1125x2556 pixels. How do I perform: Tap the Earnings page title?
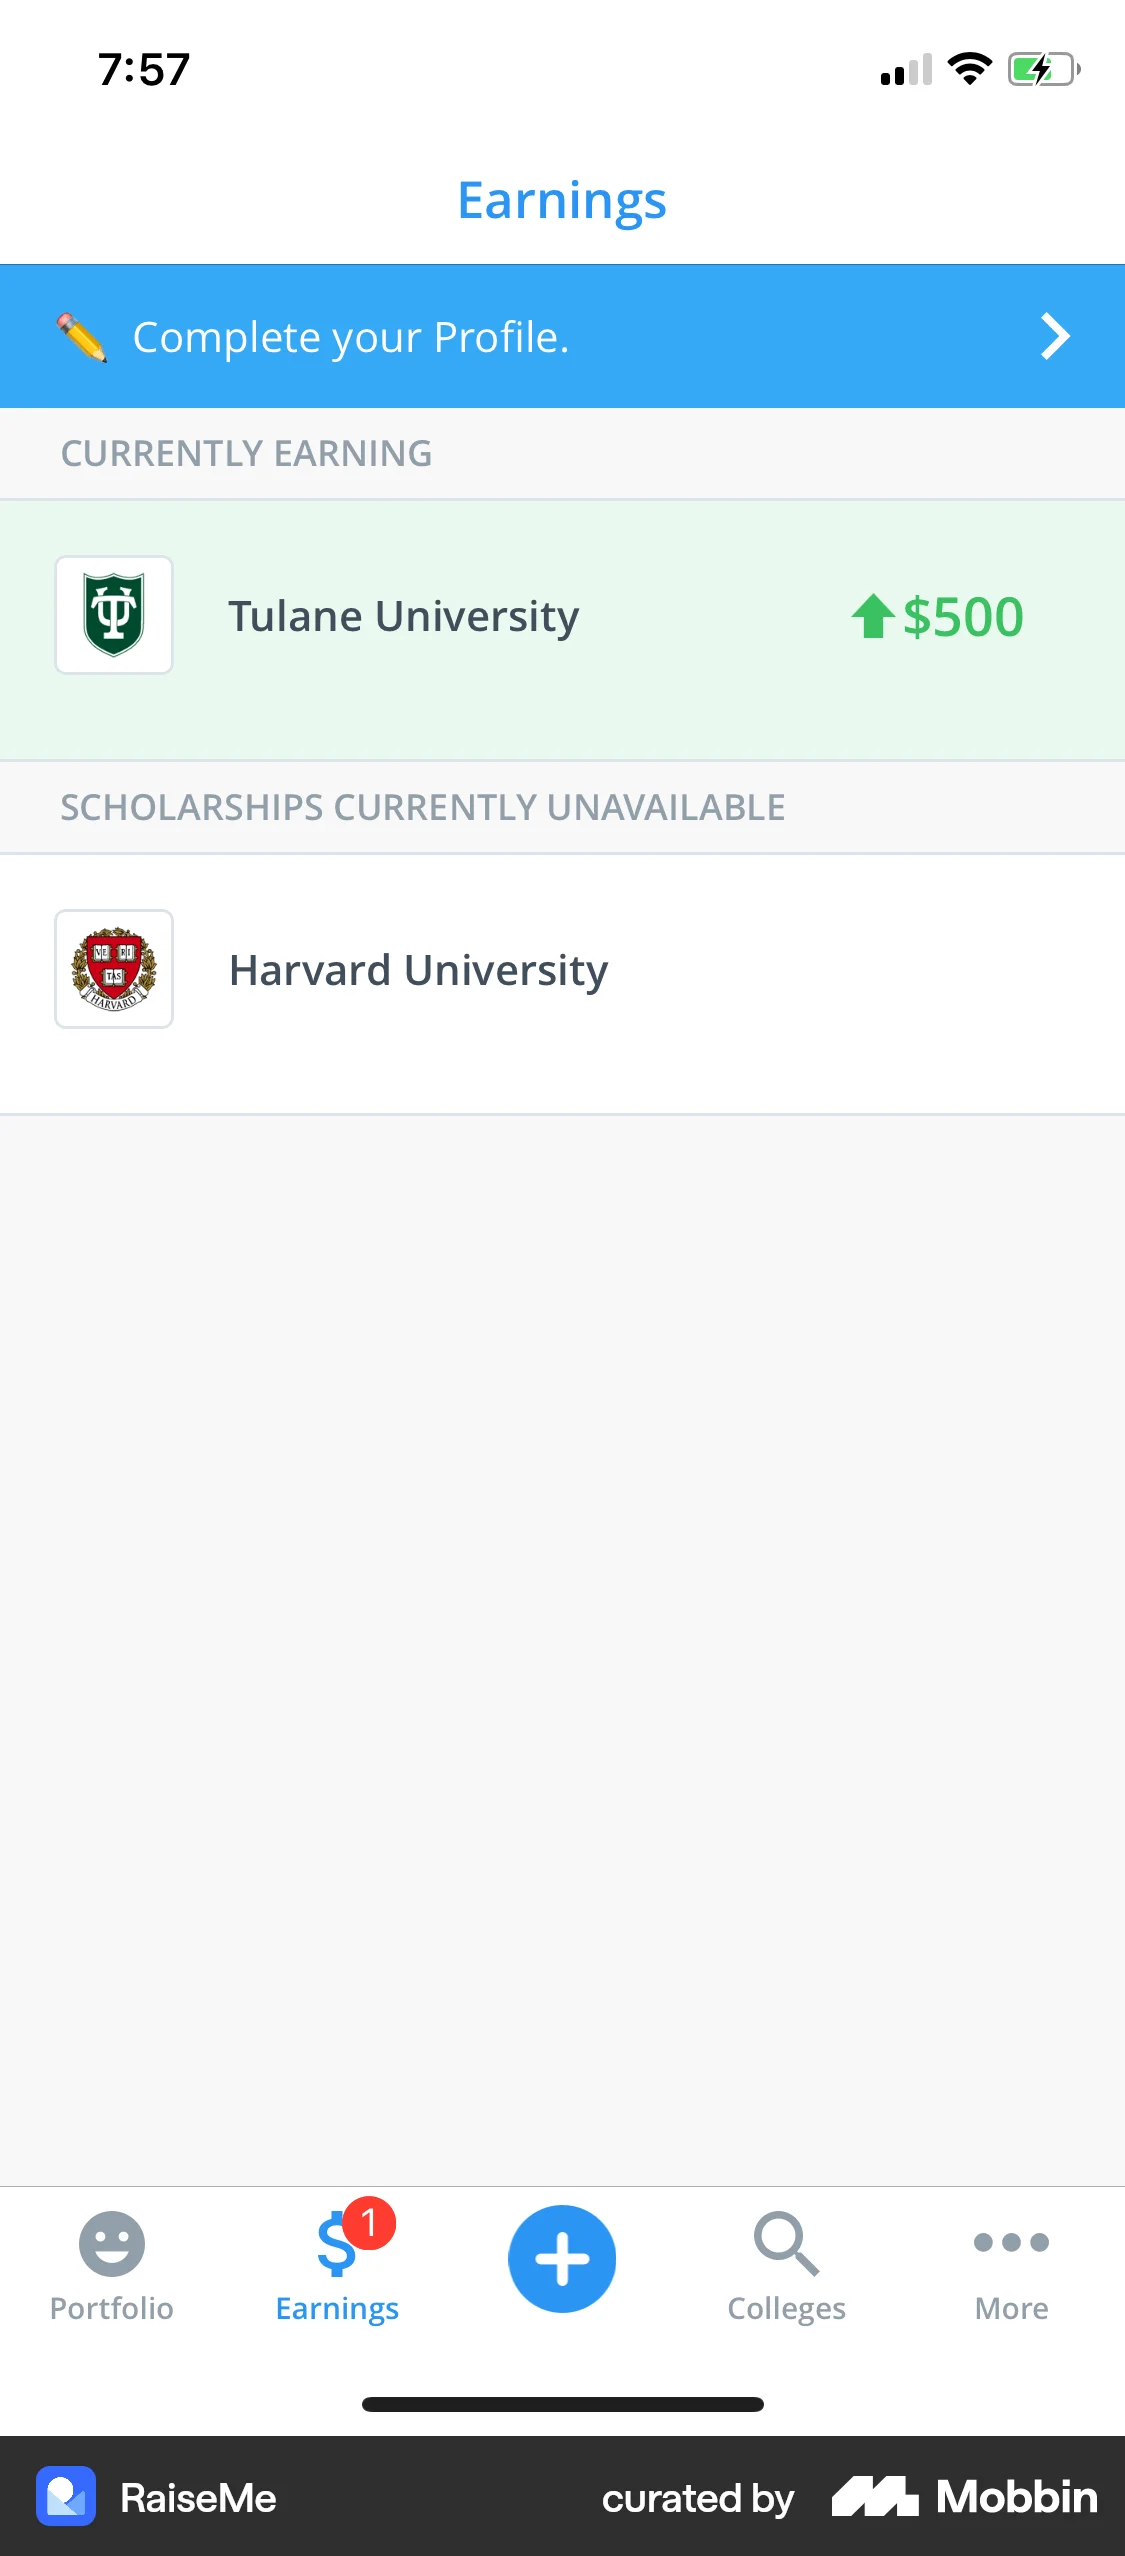coord(562,200)
